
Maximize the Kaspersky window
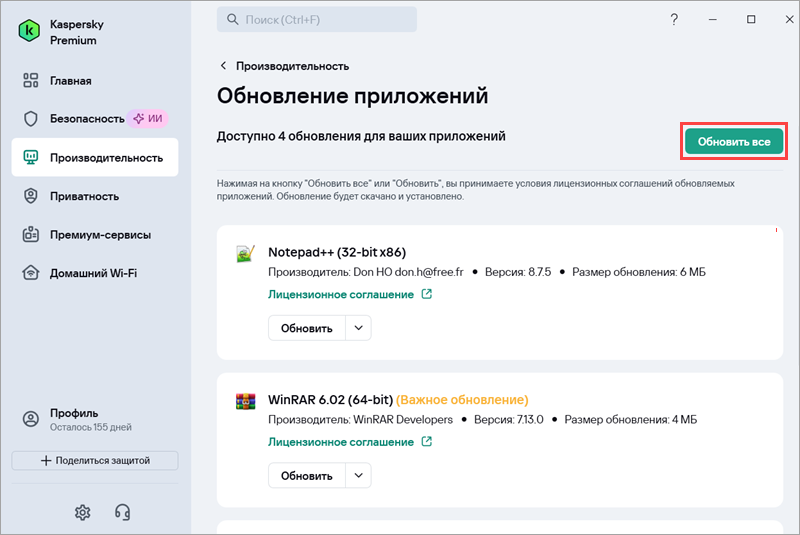(x=751, y=19)
